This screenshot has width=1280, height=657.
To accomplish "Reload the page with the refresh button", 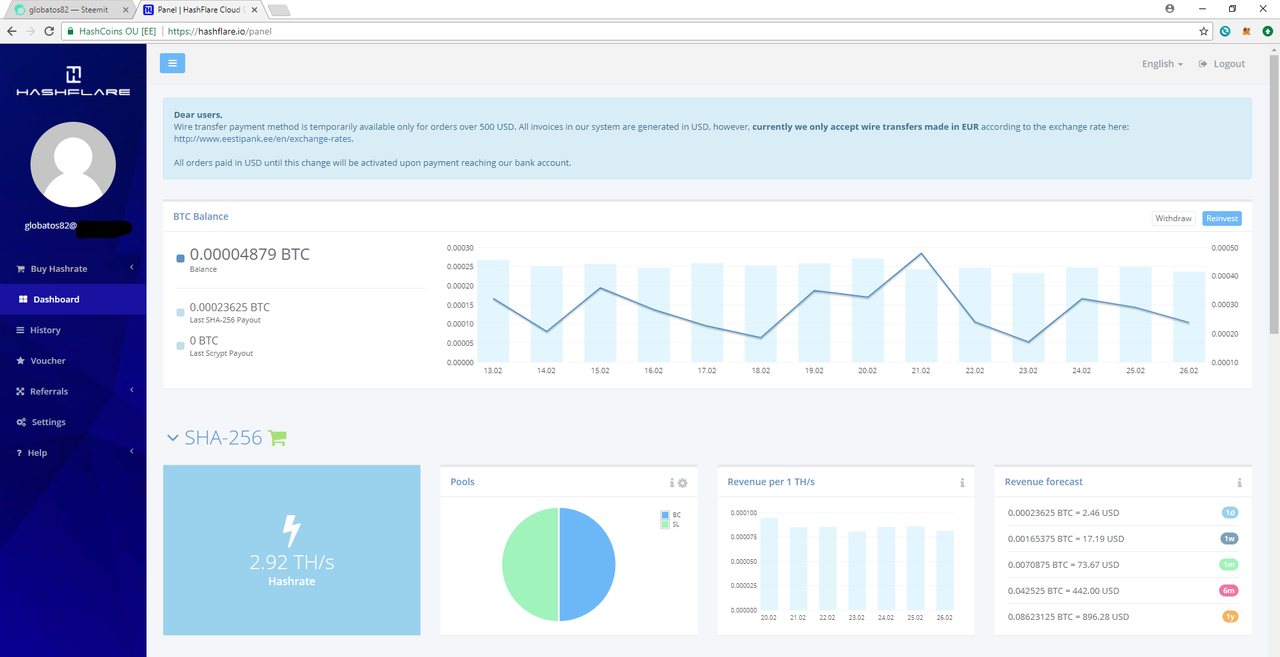I will pos(48,31).
